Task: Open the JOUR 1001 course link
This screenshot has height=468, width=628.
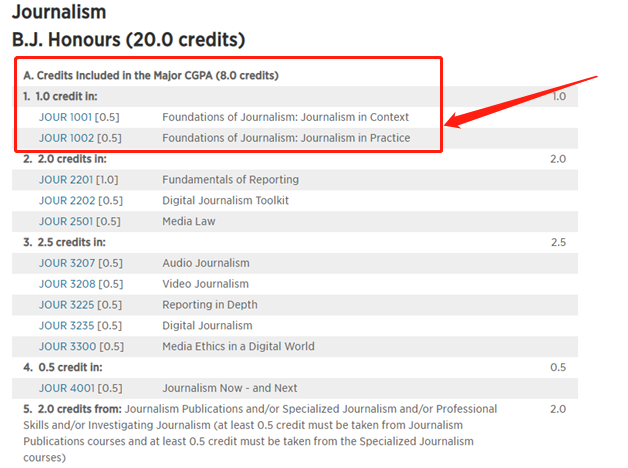Action: [65, 117]
